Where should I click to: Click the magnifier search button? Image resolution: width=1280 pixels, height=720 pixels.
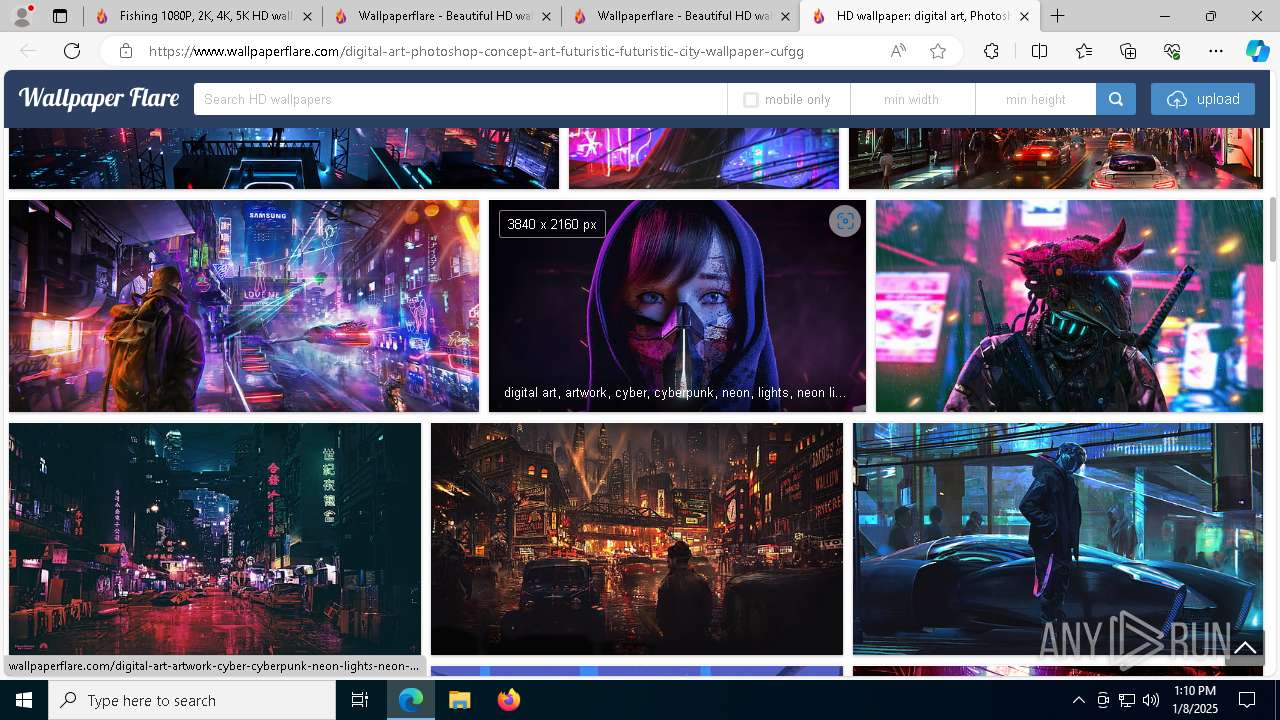click(x=1116, y=99)
